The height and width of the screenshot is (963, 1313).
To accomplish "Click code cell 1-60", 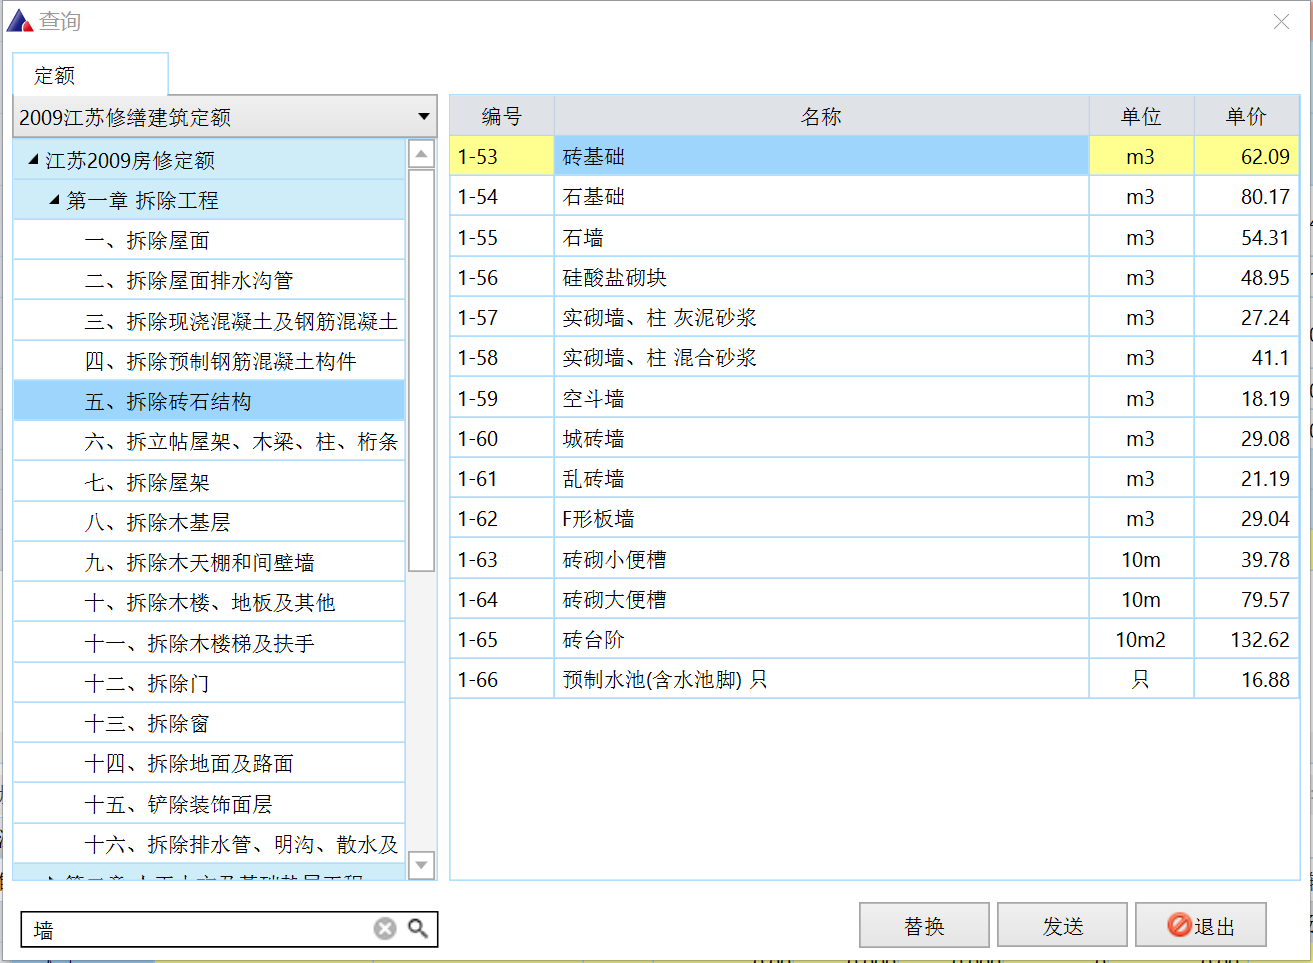I will click(502, 438).
